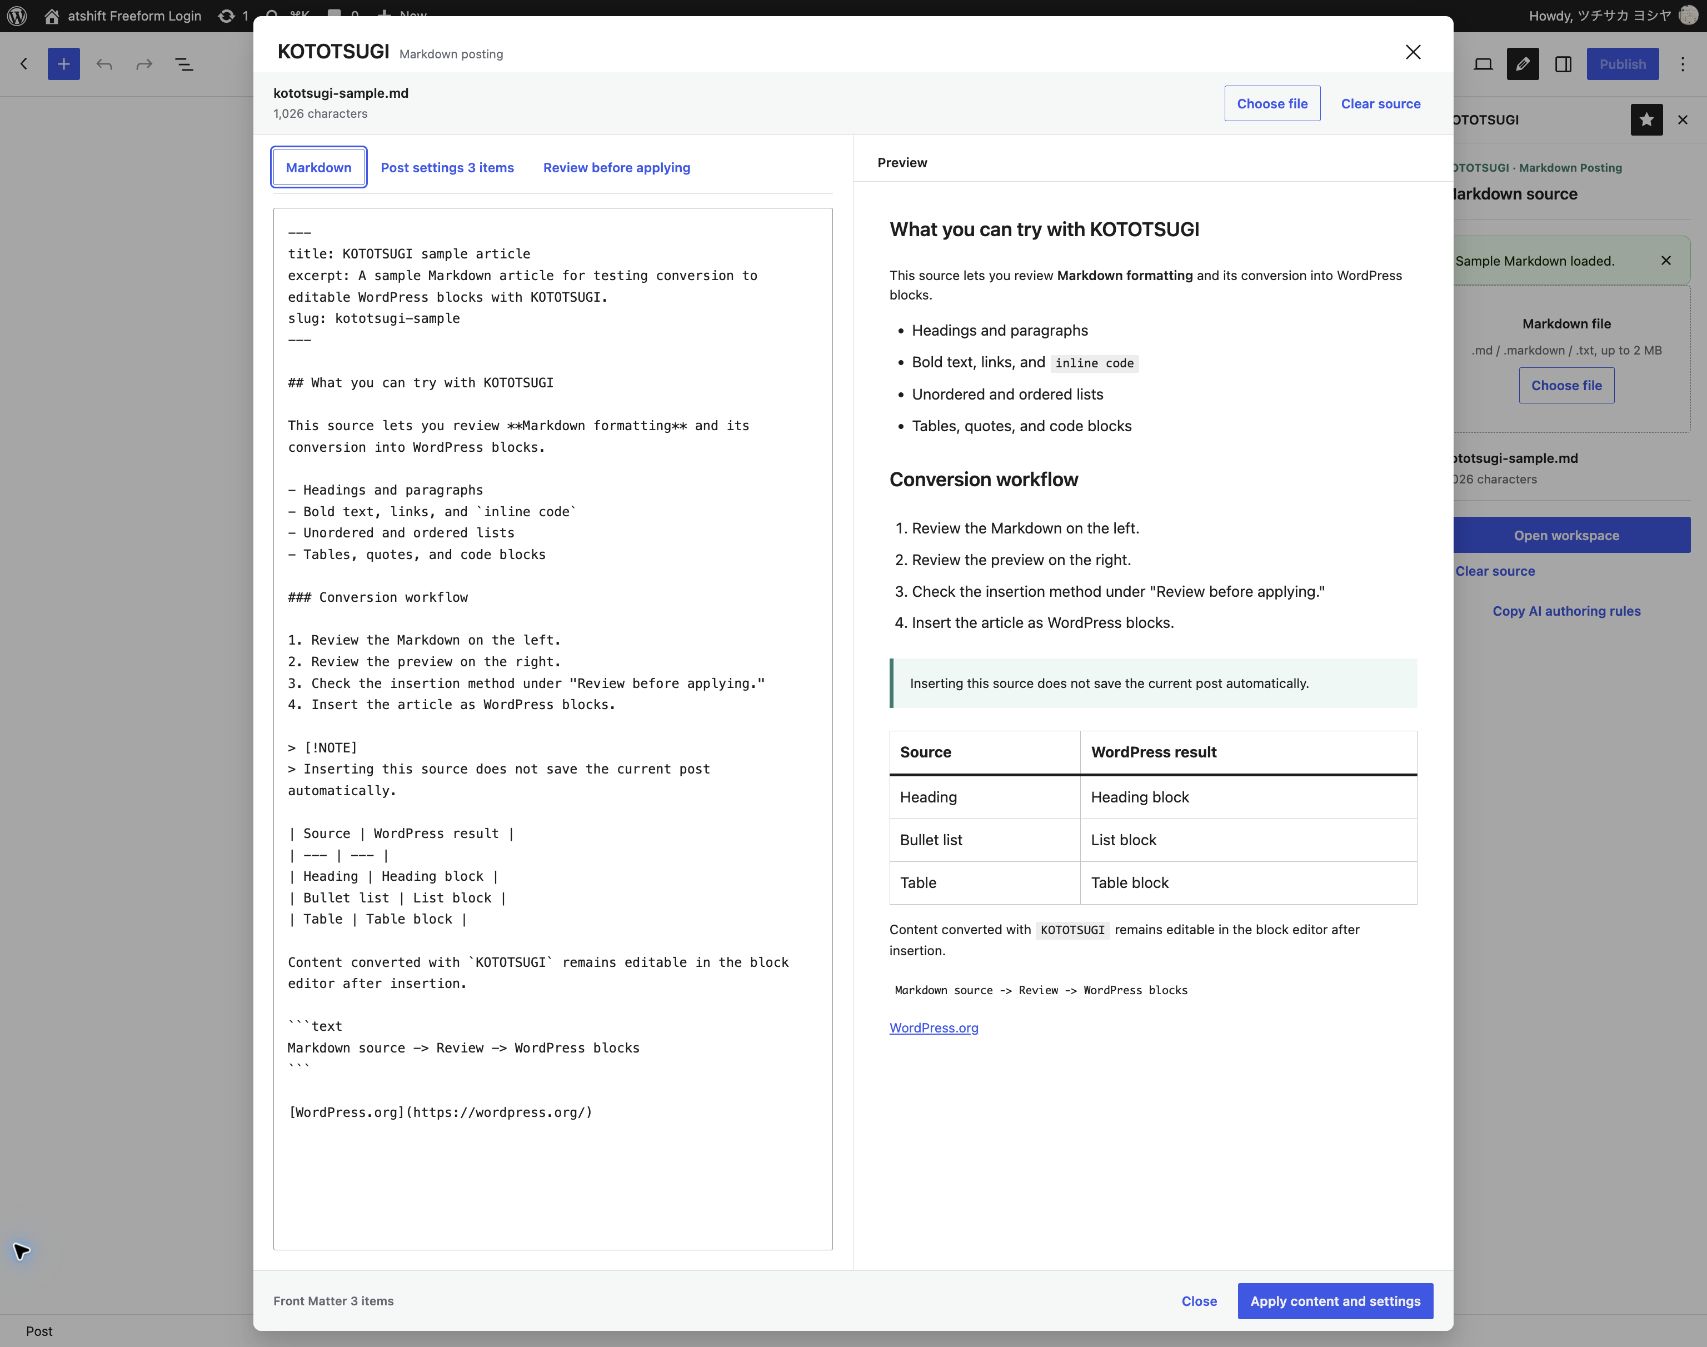The image size is (1707, 1347).
Task: Switch to Review before applying tab
Action: click(x=617, y=167)
